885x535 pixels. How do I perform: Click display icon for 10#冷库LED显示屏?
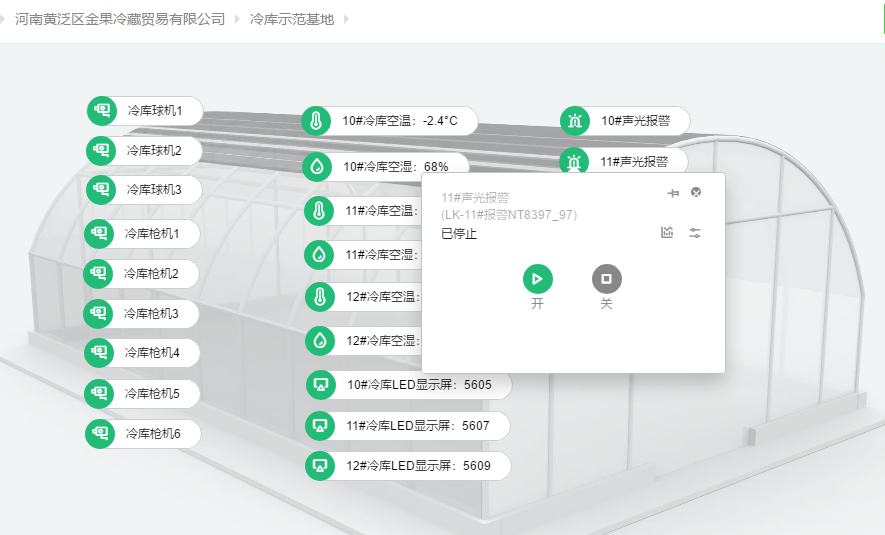point(320,385)
